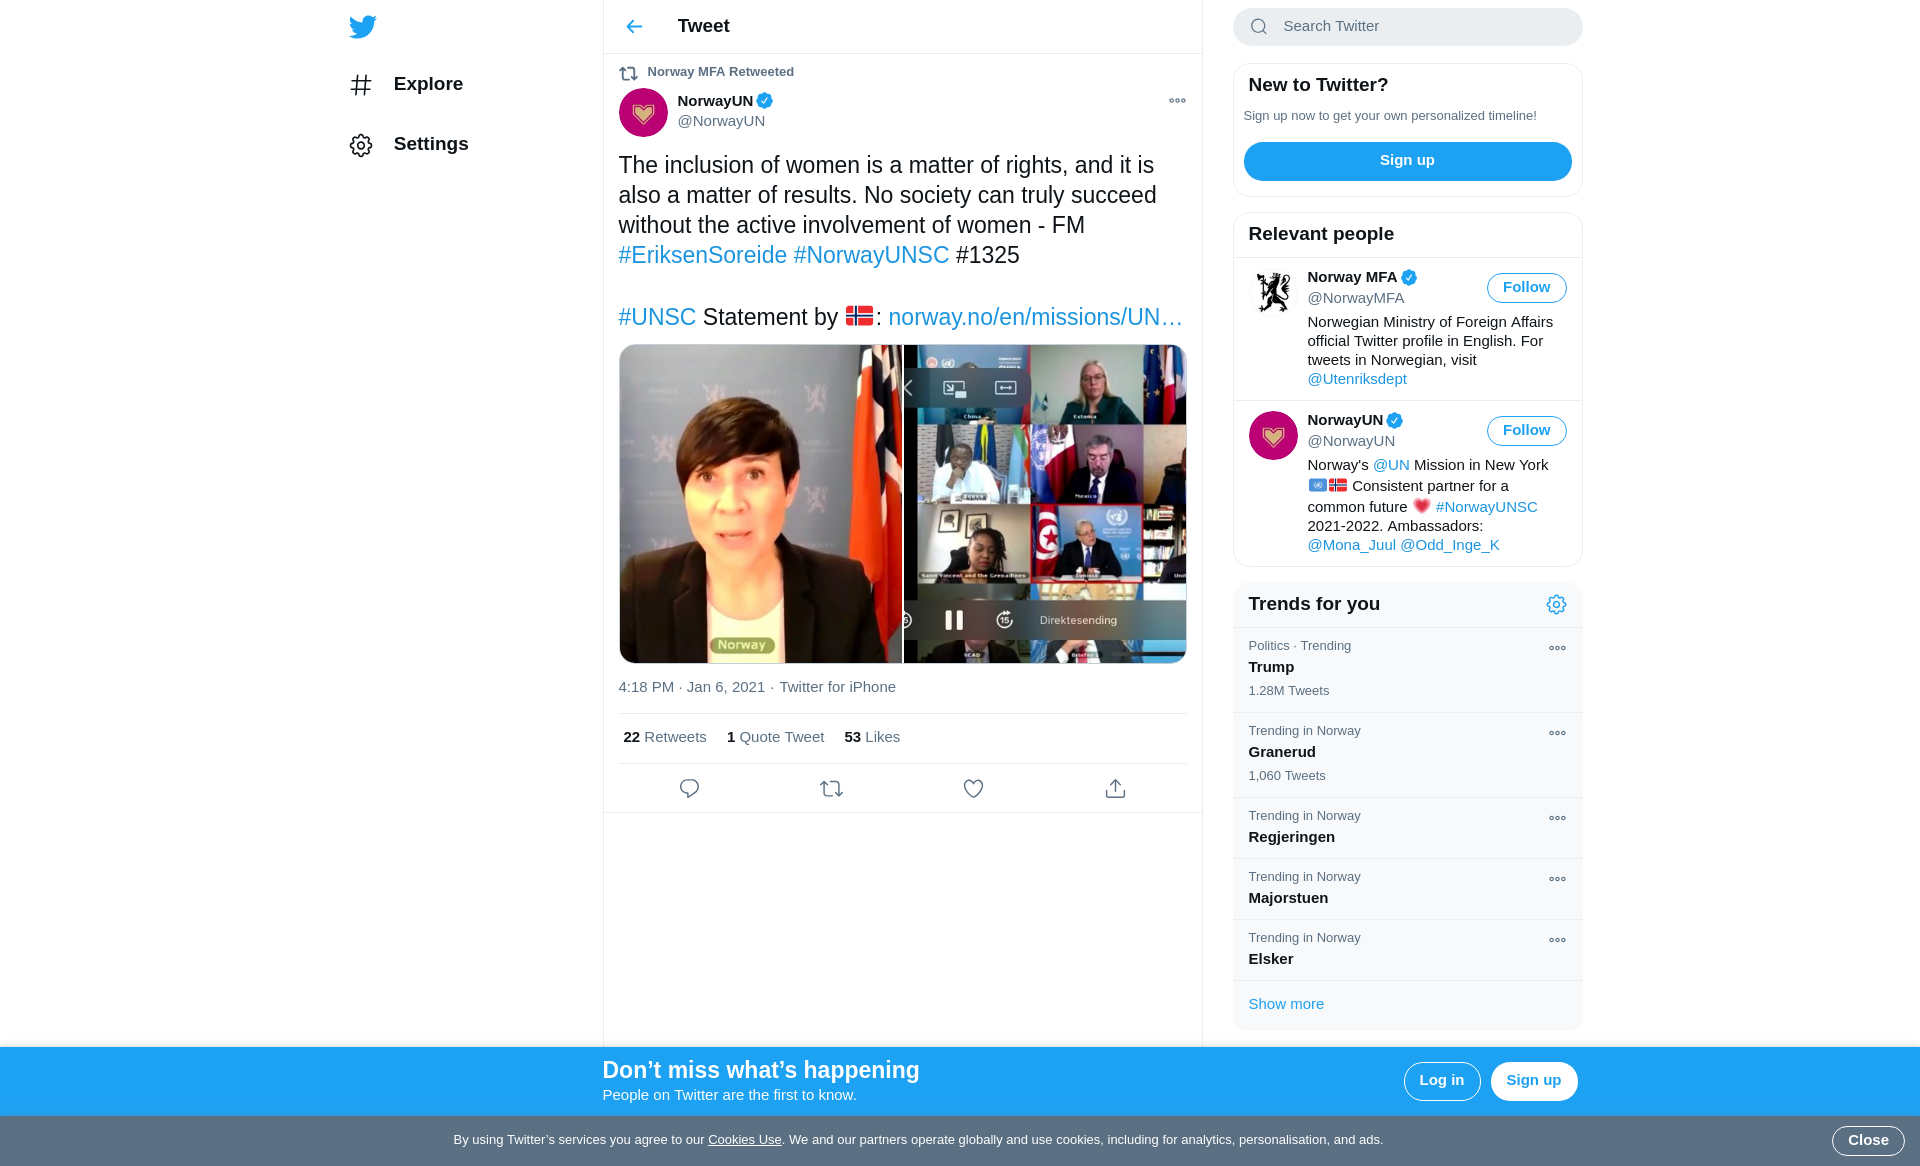Open NorwayUN tweet author avatar
Screen dimensions: 1920x1166
coord(643,112)
